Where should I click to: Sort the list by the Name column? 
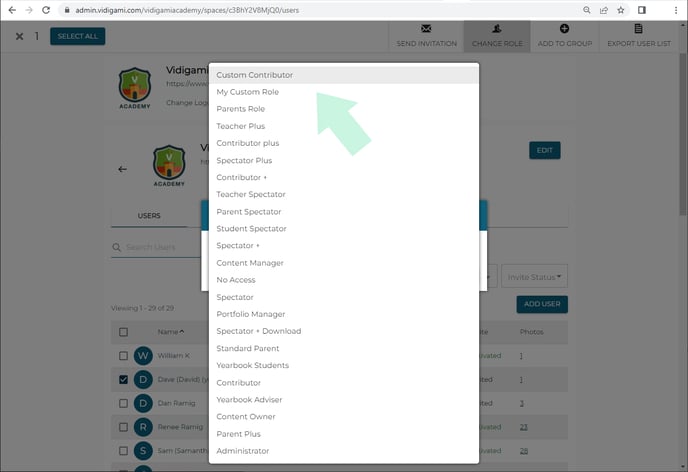coord(170,332)
